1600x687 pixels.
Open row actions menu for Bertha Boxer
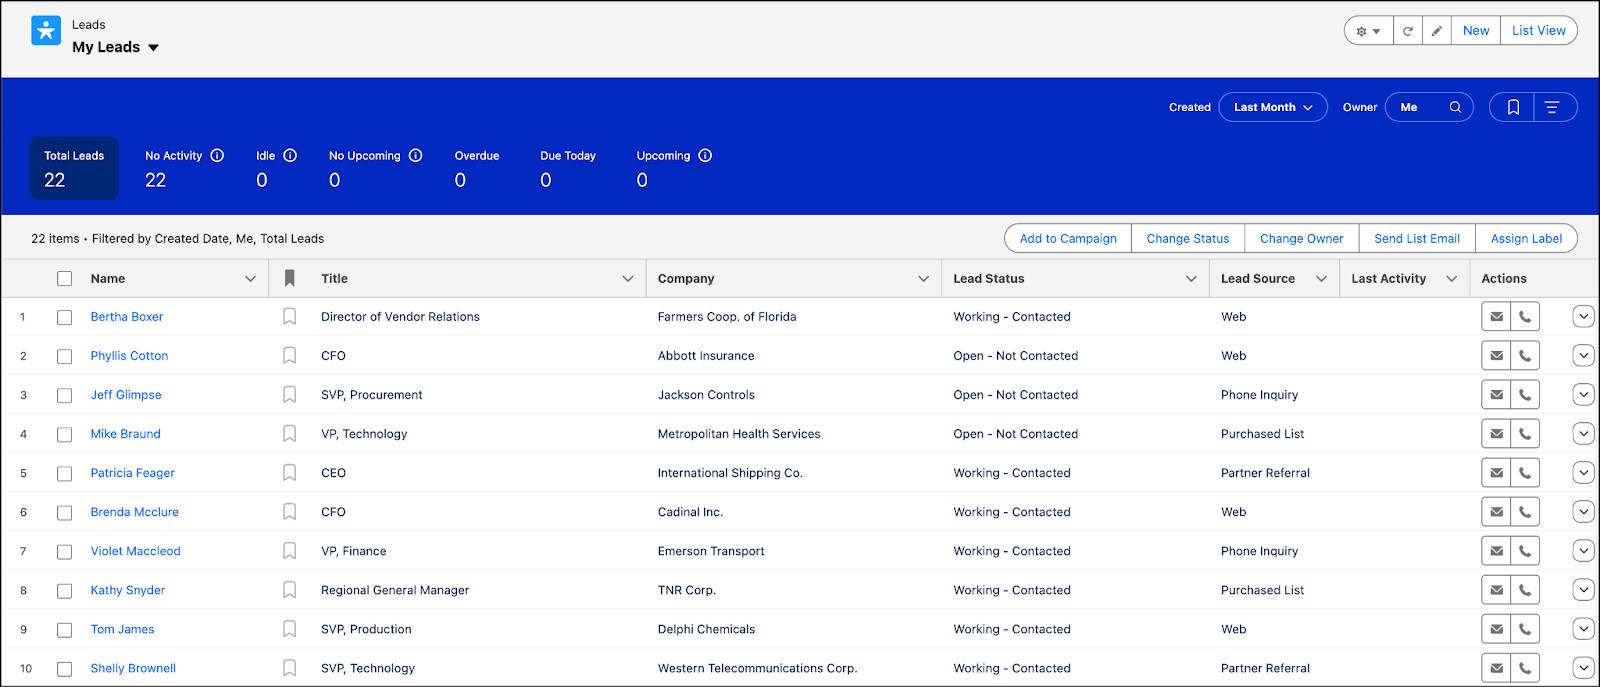point(1583,317)
